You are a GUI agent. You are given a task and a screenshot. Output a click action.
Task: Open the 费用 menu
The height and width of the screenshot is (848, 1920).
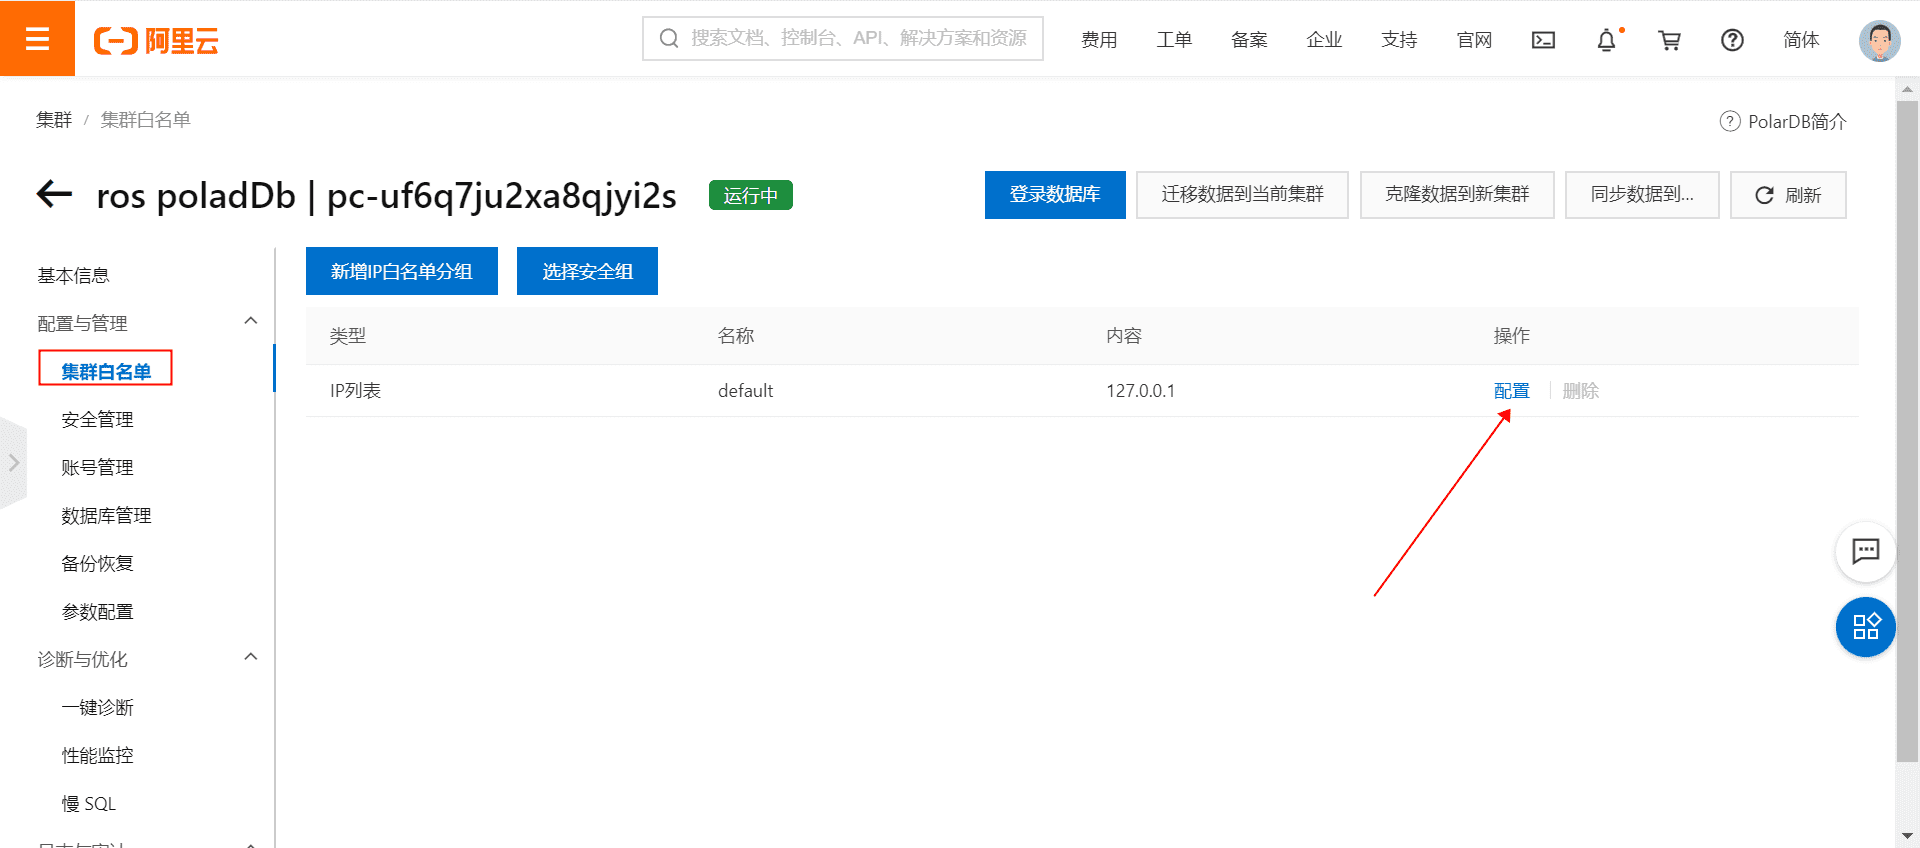[x=1099, y=40]
